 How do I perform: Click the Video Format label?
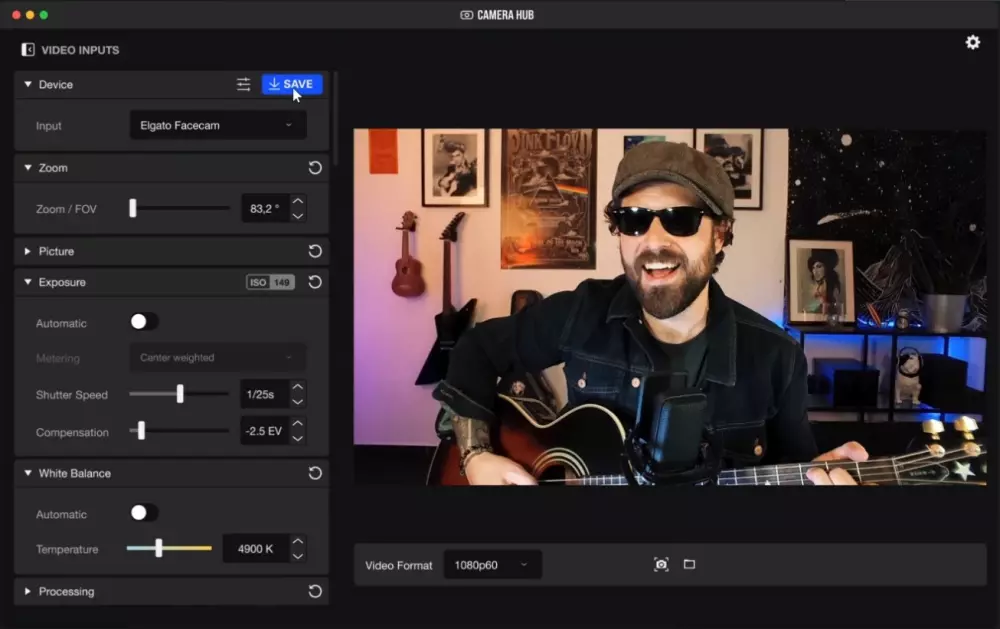399,565
